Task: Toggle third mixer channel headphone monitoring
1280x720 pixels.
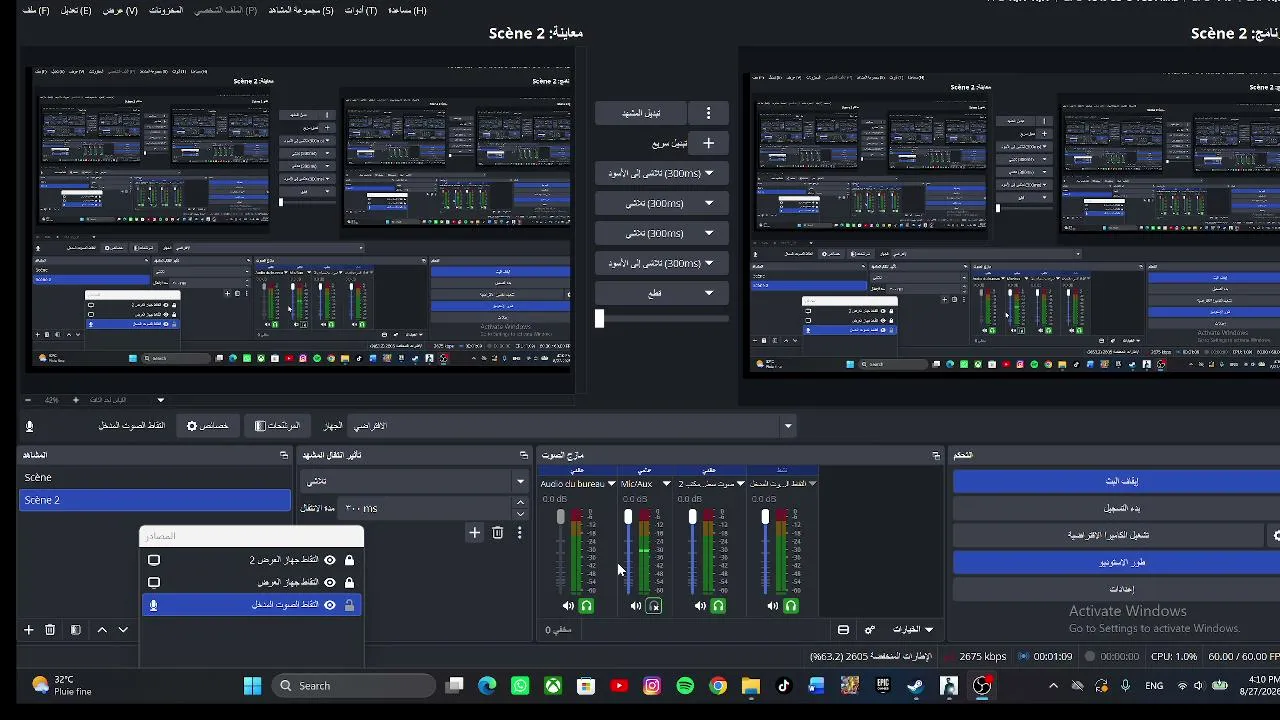Action: pyautogui.click(x=718, y=606)
